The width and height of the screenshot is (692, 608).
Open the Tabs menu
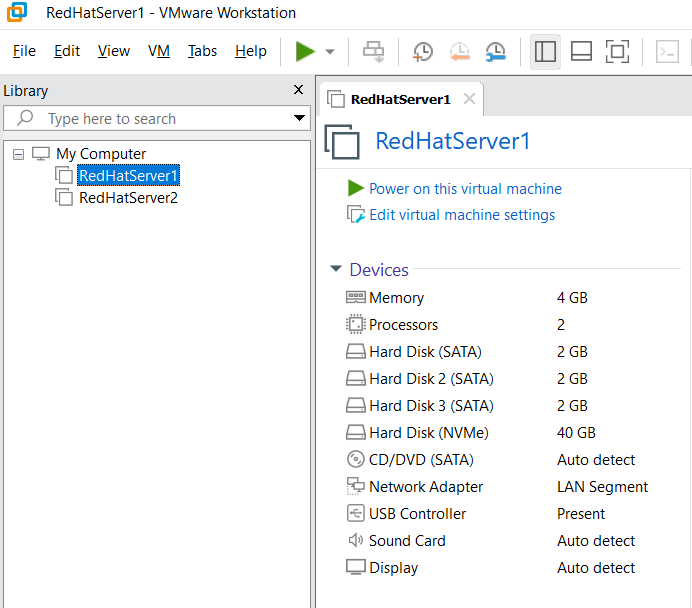click(202, 51)
